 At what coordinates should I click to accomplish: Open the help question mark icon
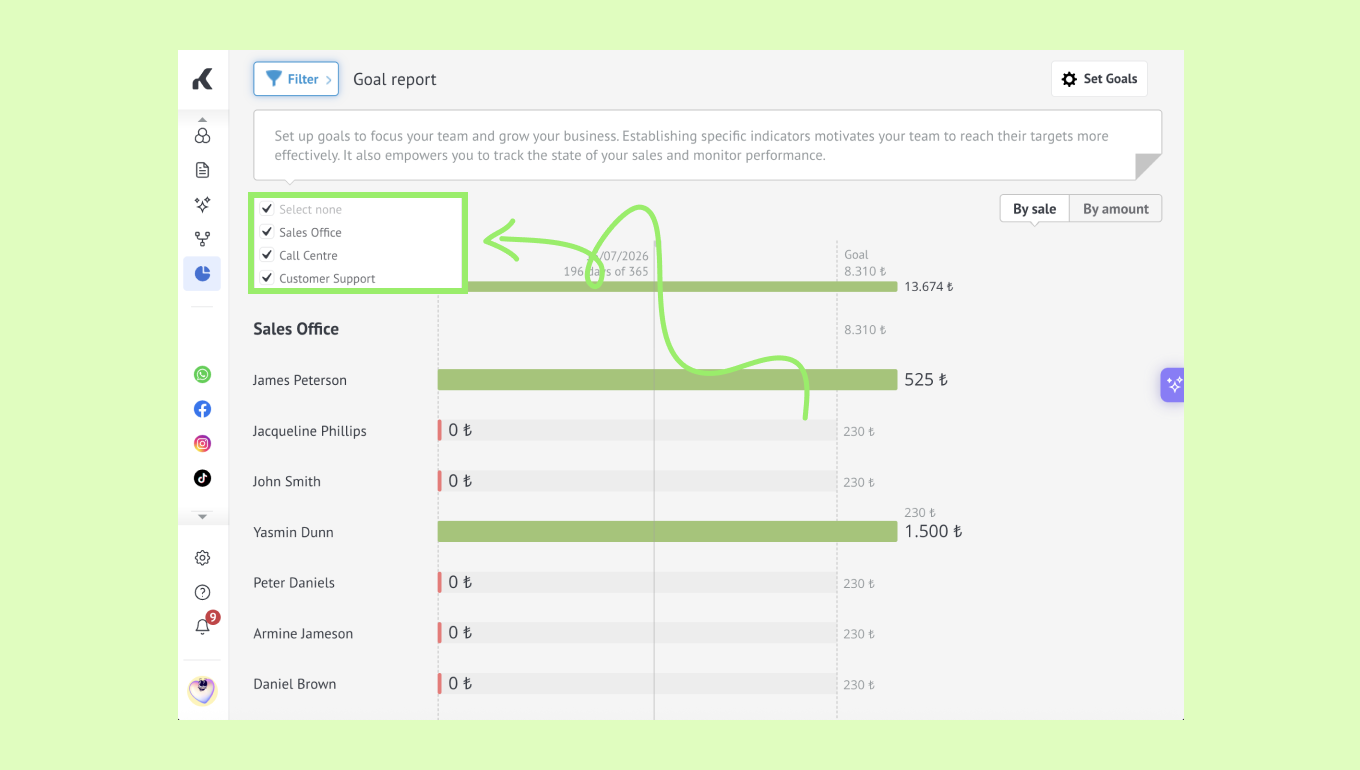[203, 592]
